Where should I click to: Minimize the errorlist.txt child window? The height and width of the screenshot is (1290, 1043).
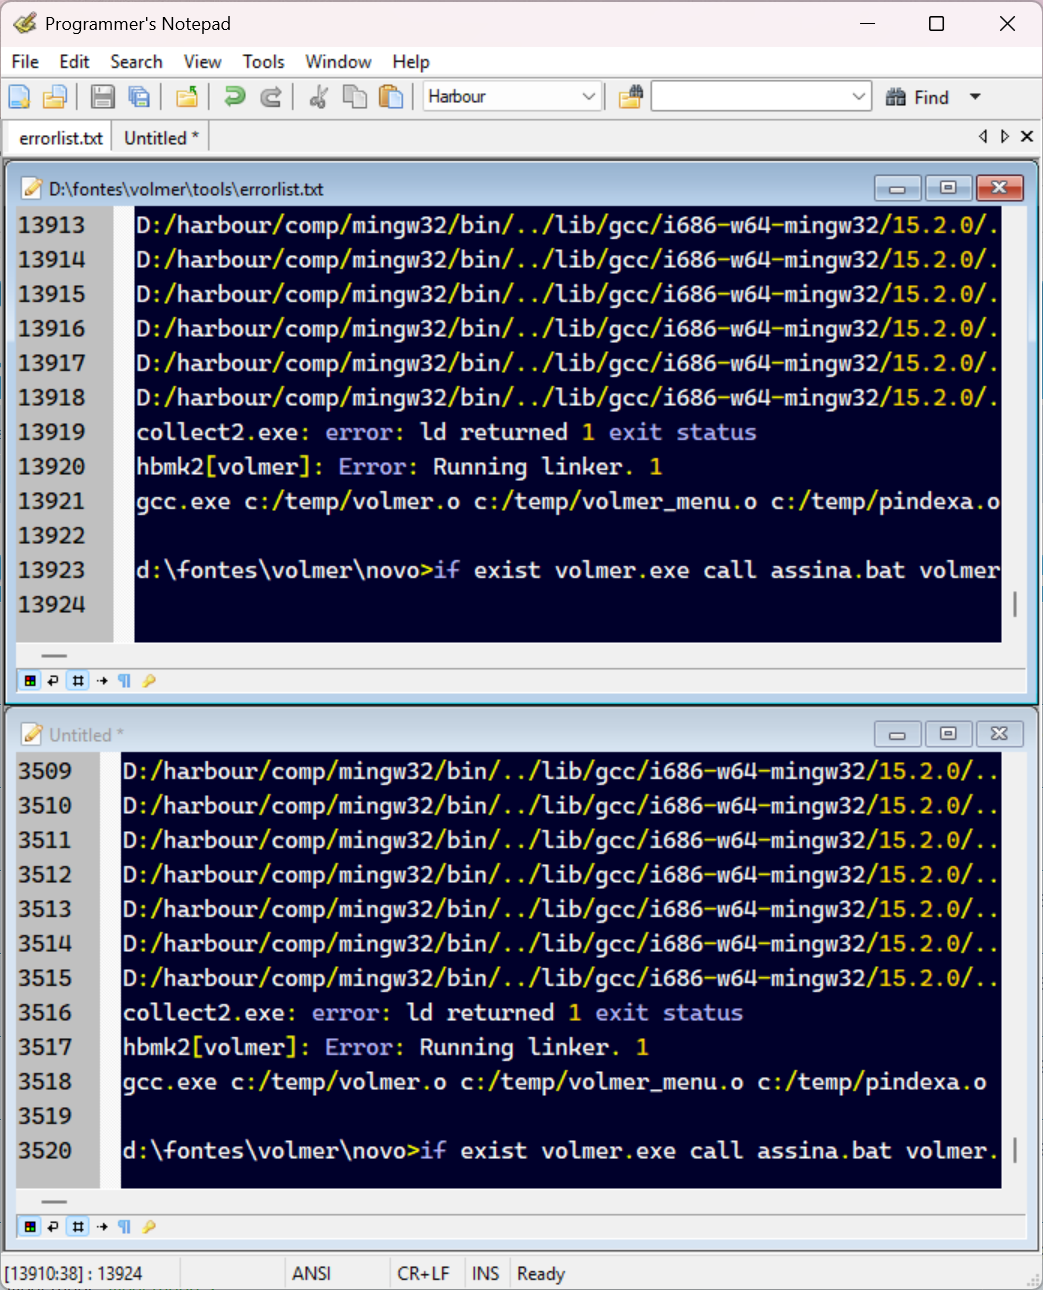coord(897,188)
